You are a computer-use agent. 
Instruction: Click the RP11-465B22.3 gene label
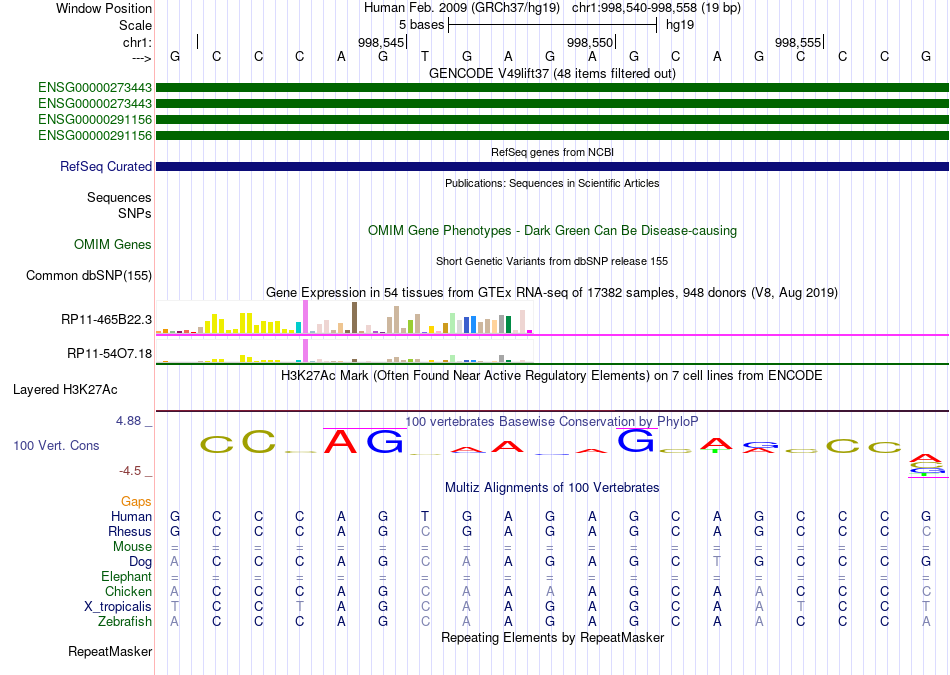coord(107,319)
